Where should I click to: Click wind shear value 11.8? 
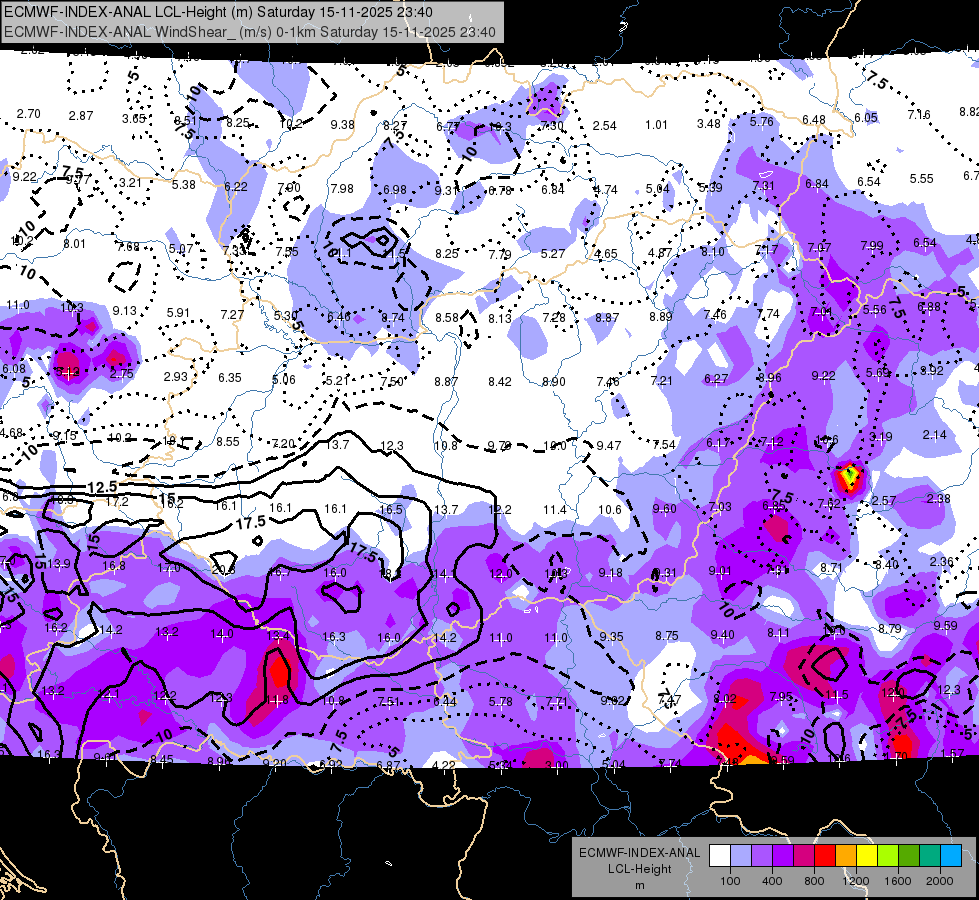coord(277,700)
